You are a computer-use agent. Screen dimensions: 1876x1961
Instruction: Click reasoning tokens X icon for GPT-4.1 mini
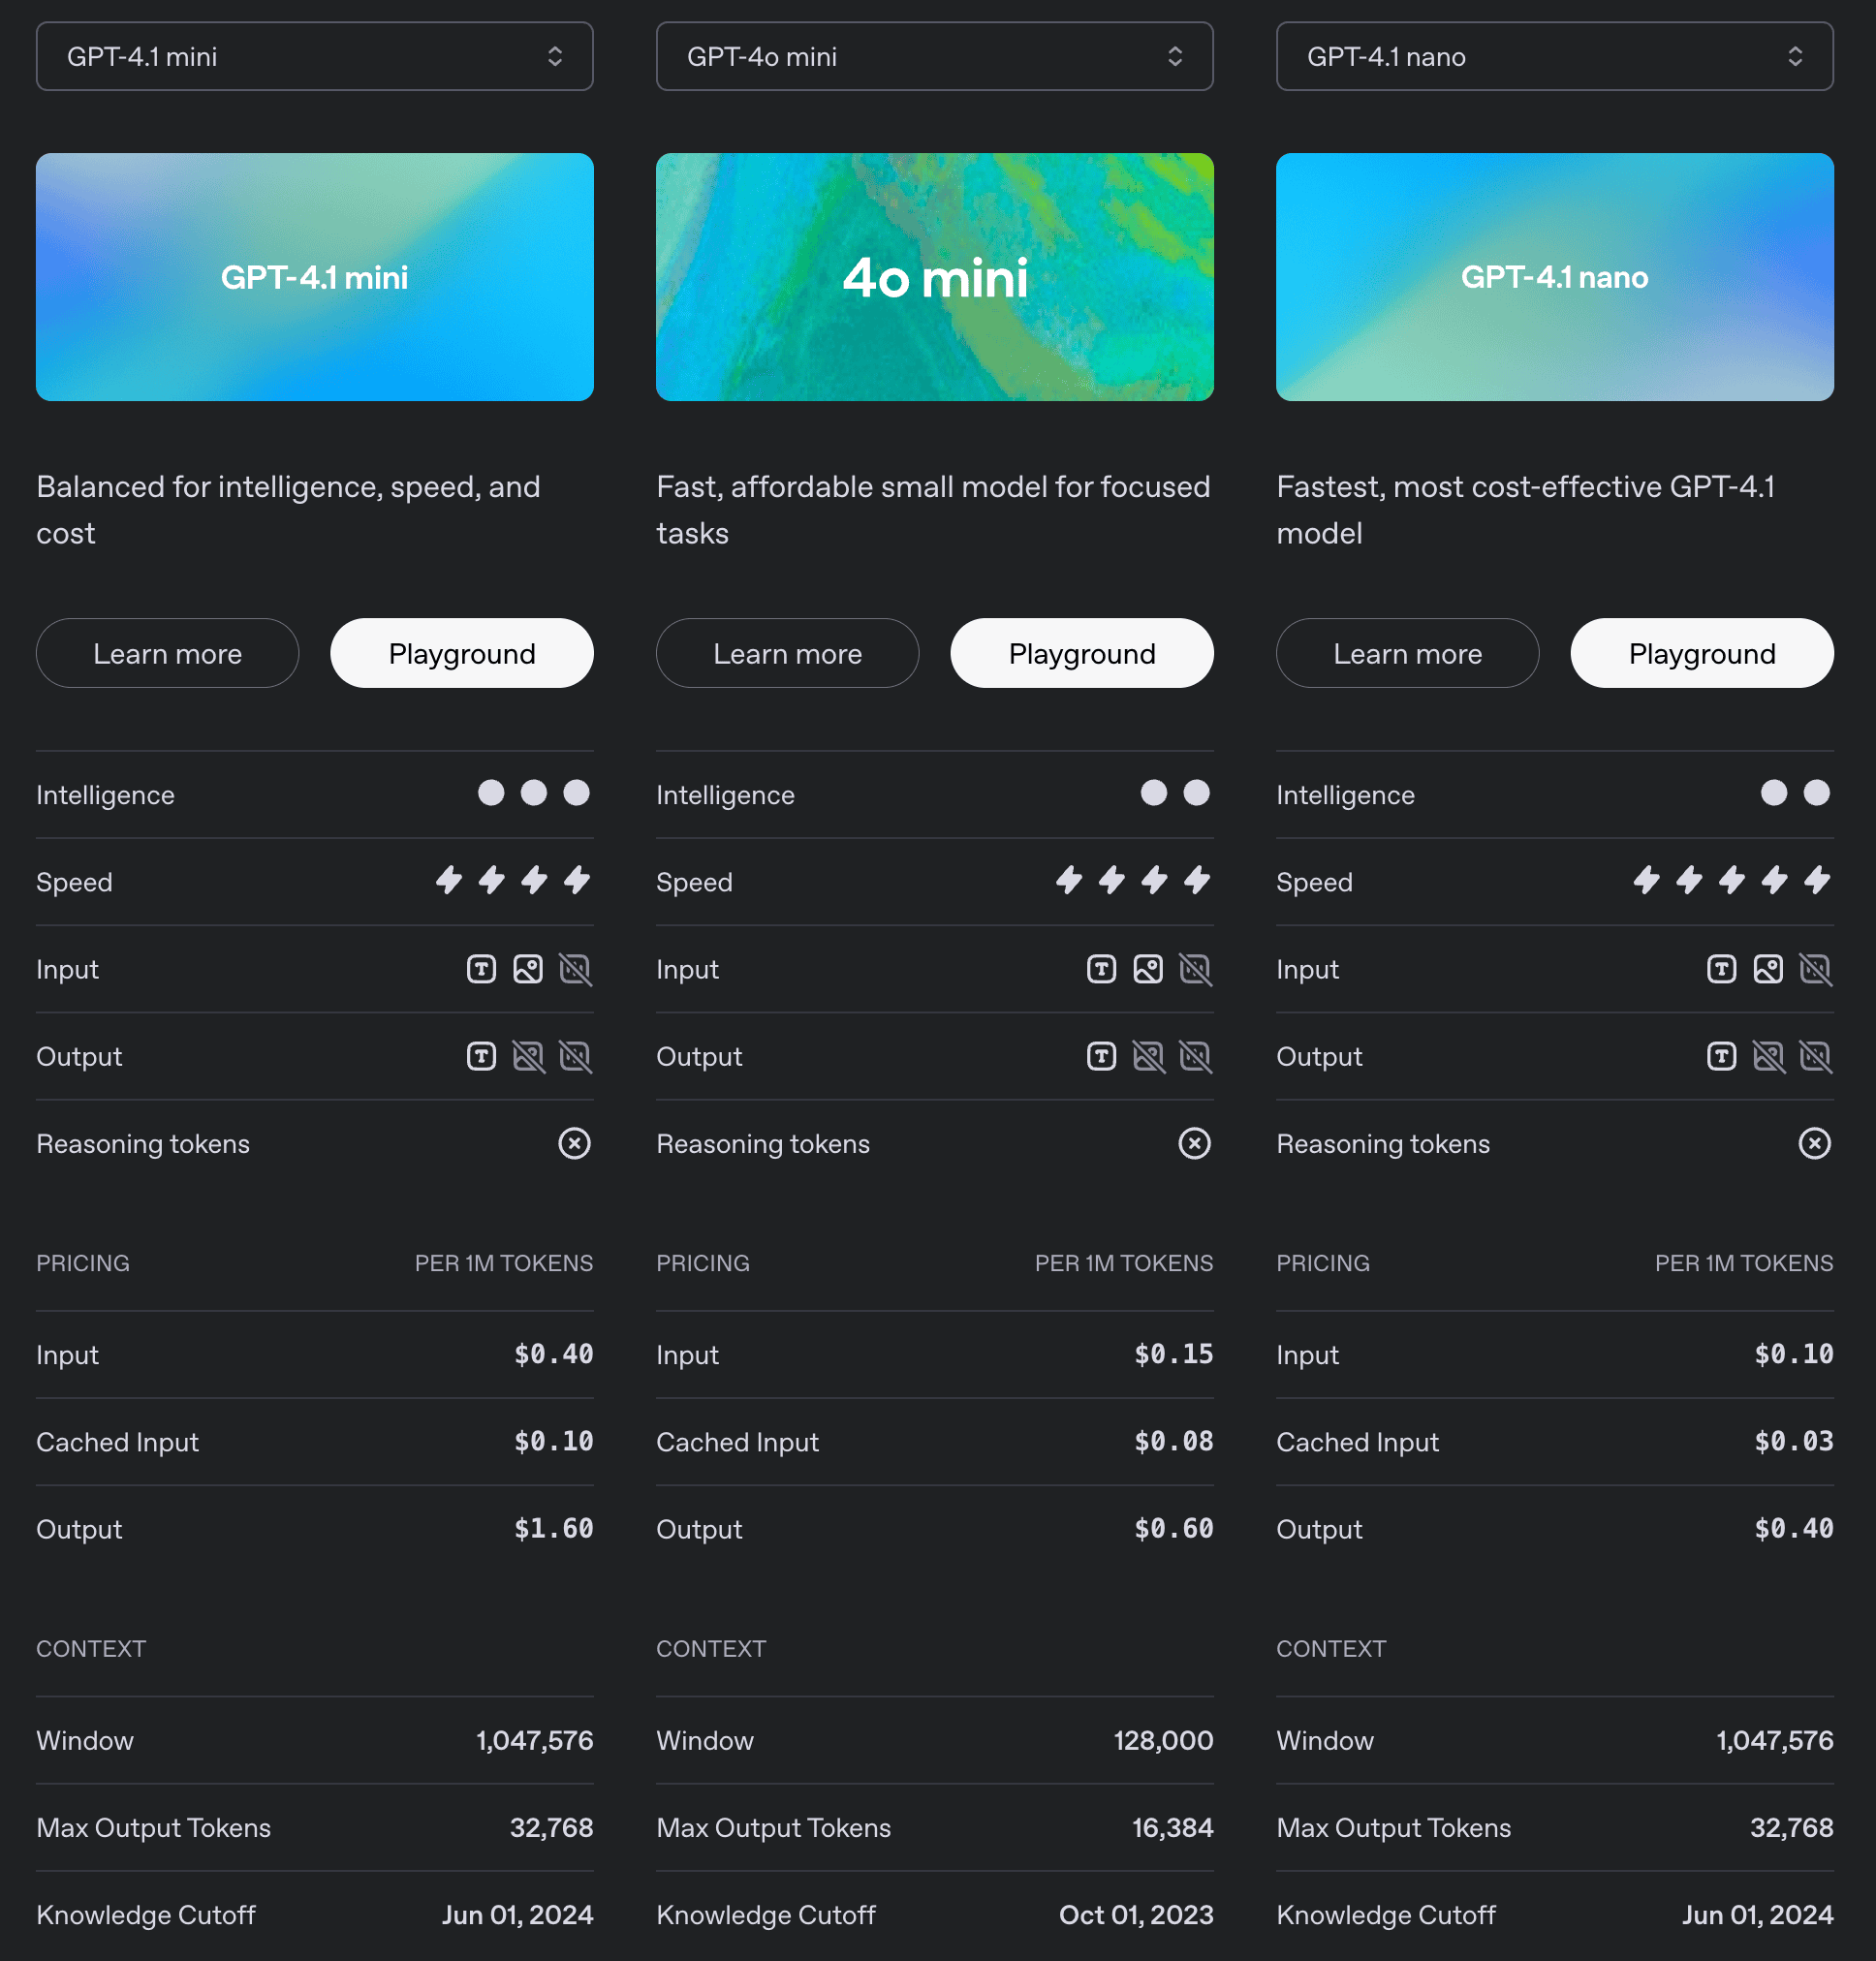tap(574, 1143)
